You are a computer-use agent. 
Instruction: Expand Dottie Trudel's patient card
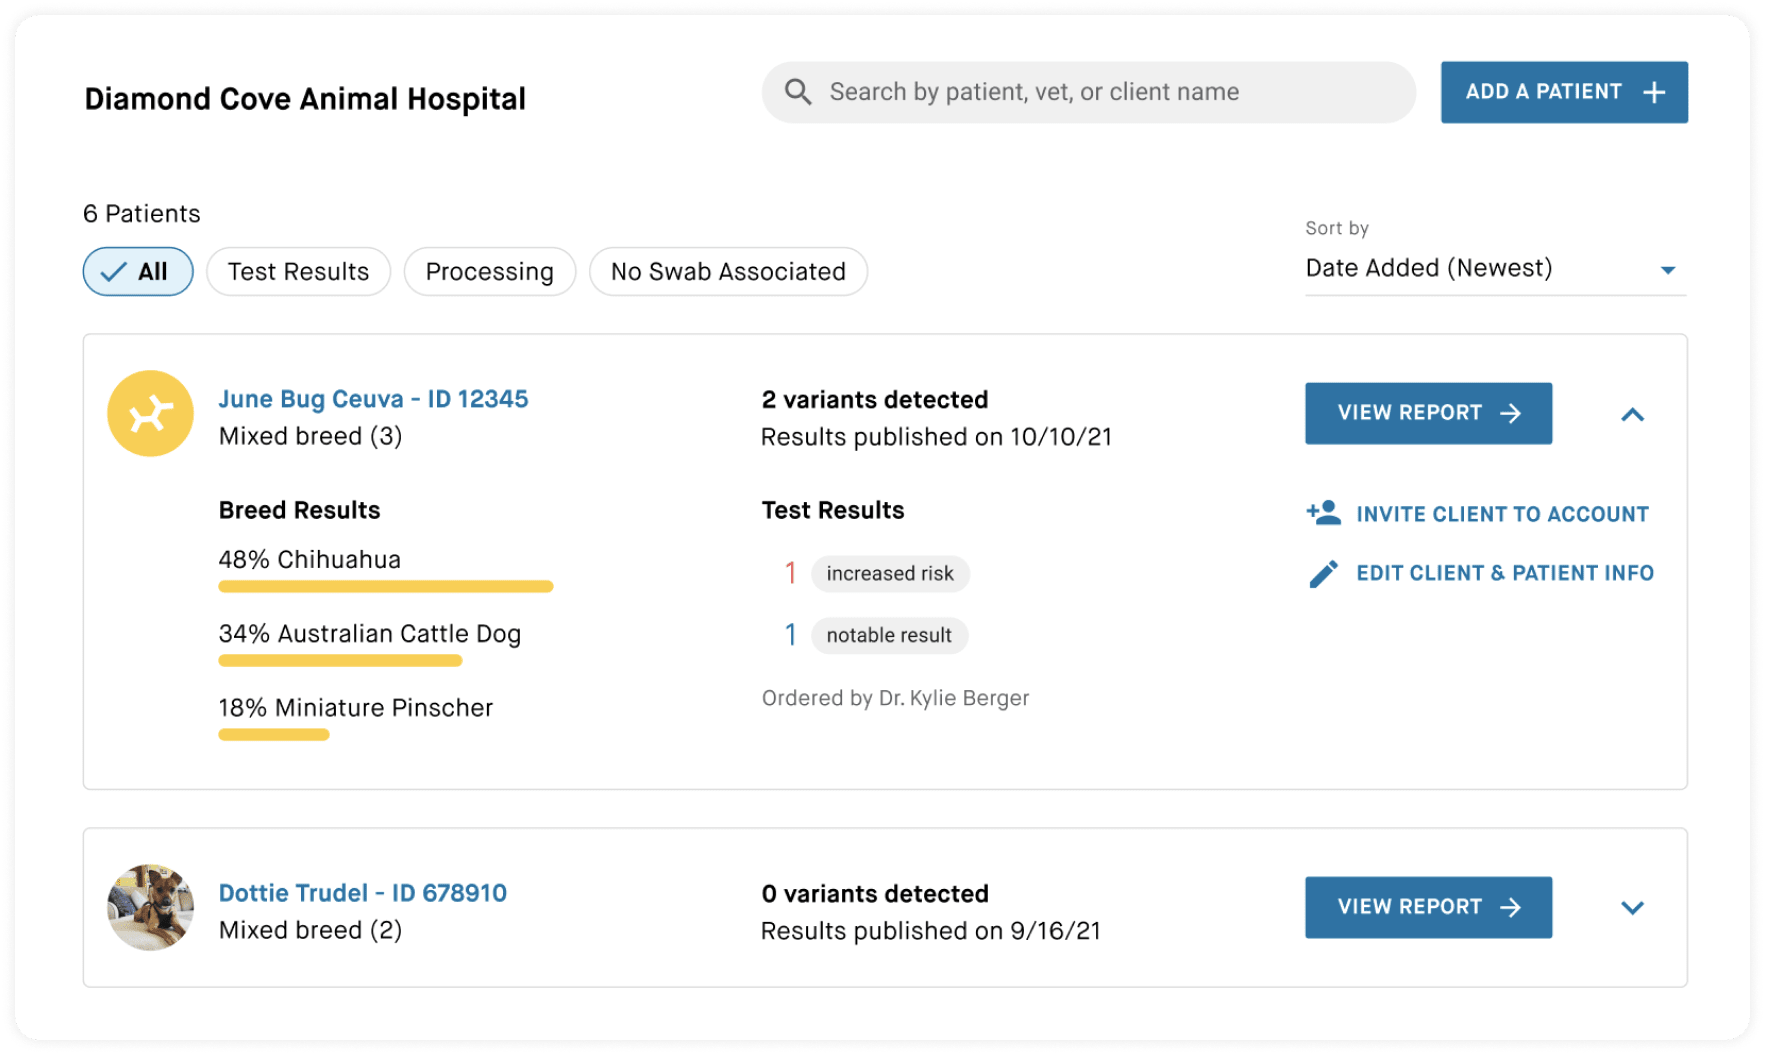pyautogui.click(x=1632, y=908)
